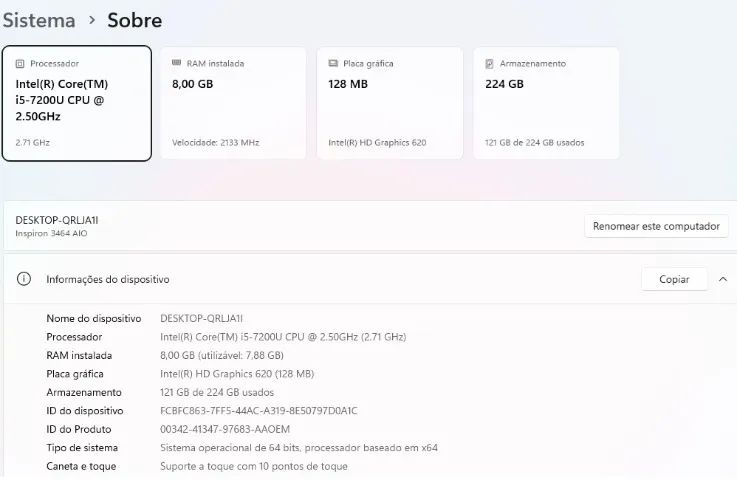Click Renomear este computador button
This screenshot has height=480, width=737.
click(x=656, y=226)
